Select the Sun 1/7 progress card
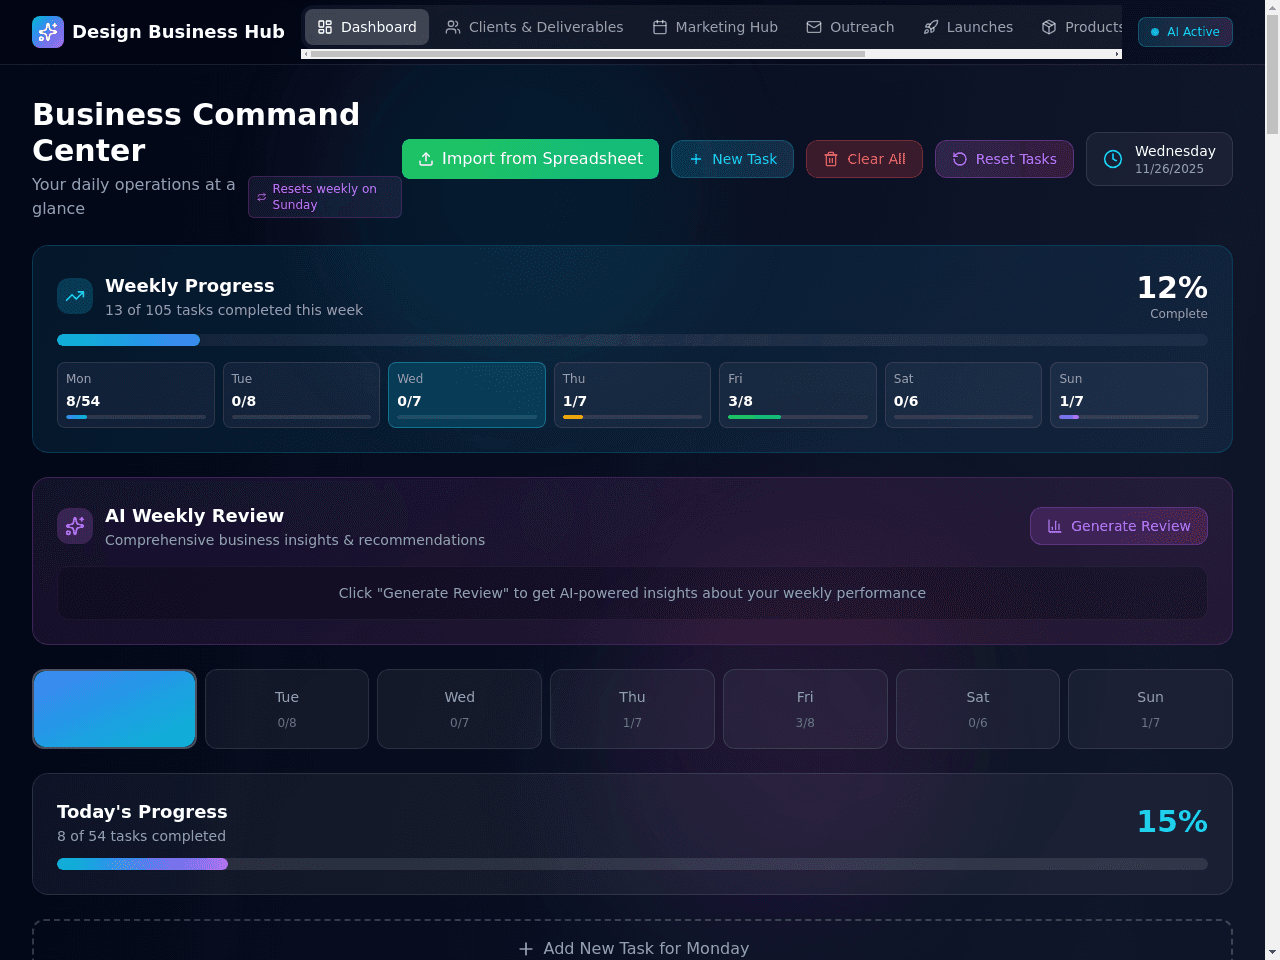 click(x=1129, y=395)
